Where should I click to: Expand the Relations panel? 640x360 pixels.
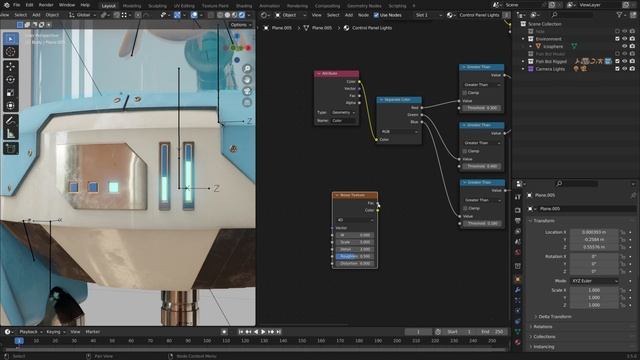click(x=542, y=327)
